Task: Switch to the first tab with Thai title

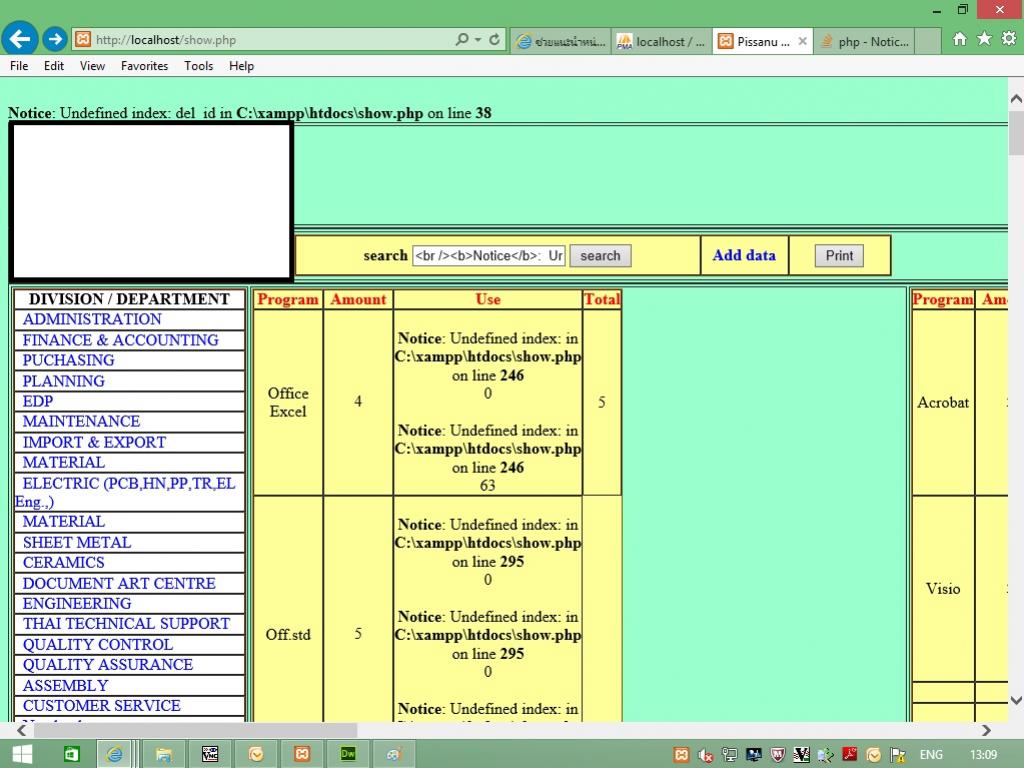Action: point(561,41)
